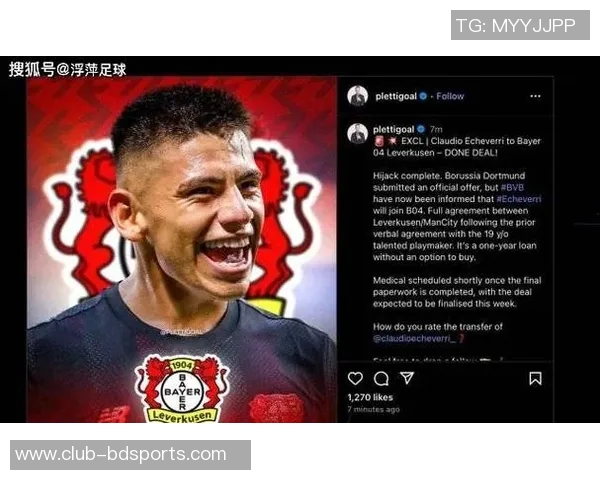Viewport: 600px width, 480px height.
Task: Open plettigoal username in post header
Action: pyautogui.click(x=396, y=96)
